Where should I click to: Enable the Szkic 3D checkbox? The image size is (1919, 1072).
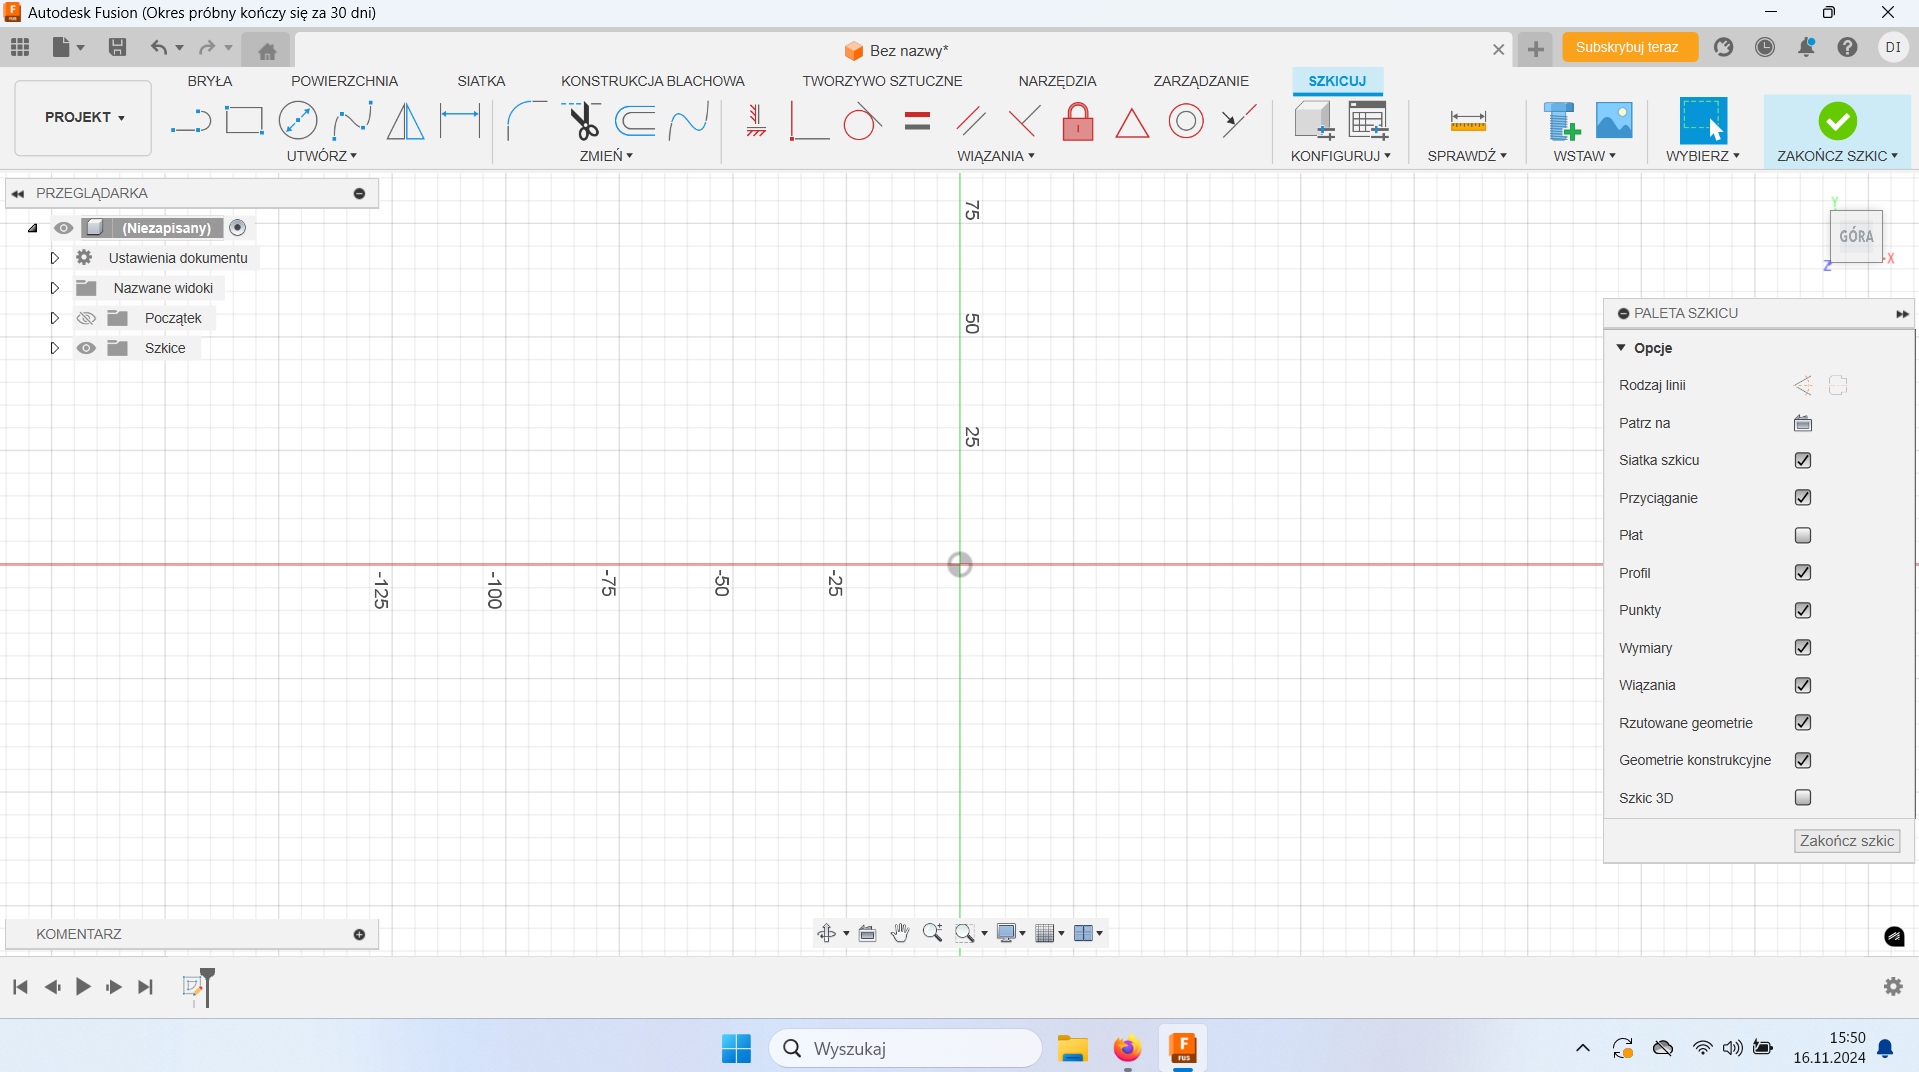(1803, 797)
